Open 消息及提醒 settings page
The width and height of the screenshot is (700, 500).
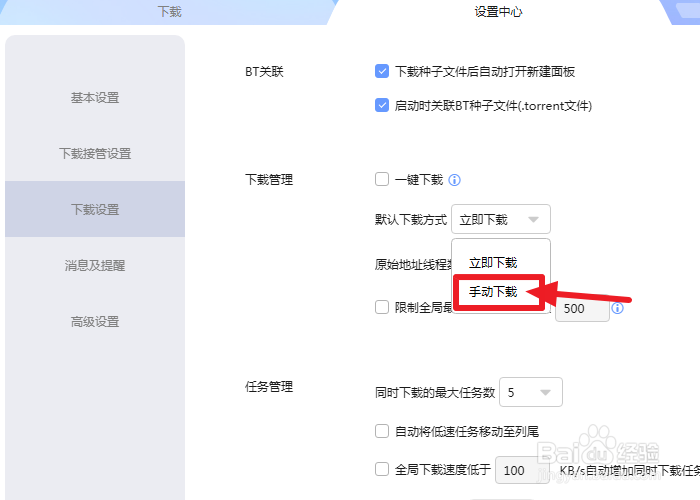(x=95, y=265)
